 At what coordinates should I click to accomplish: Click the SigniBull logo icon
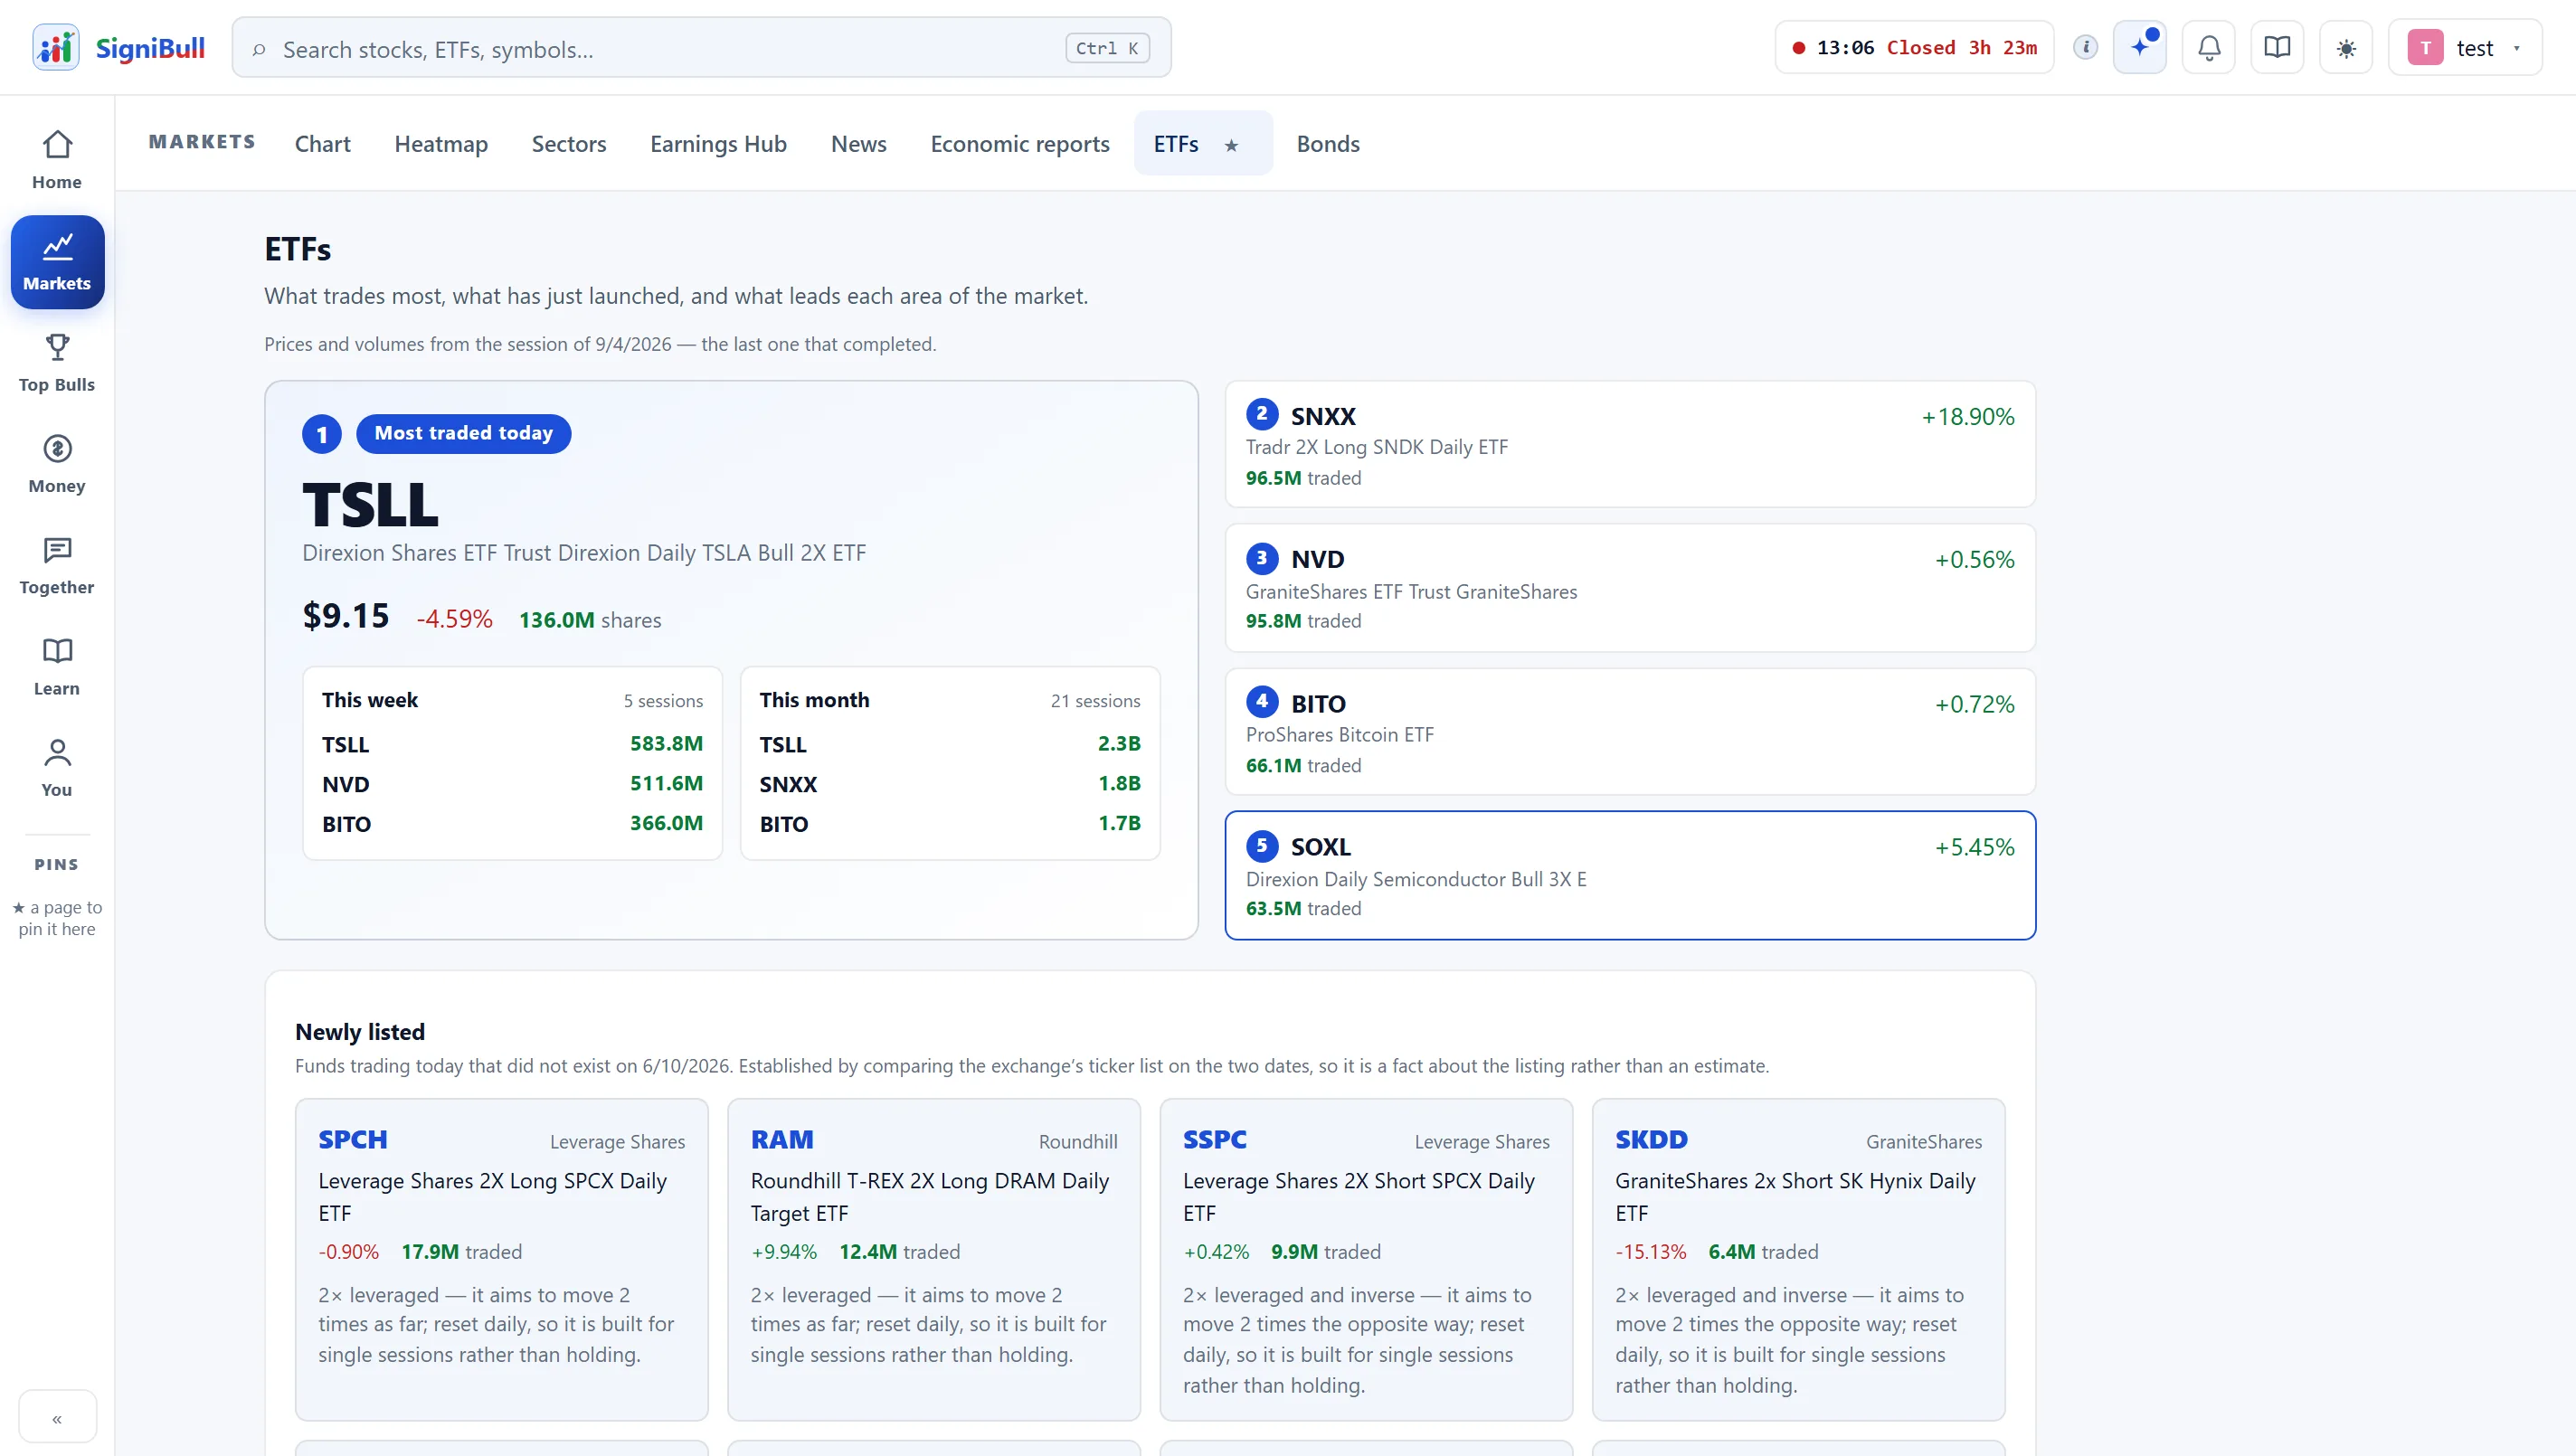point(55,47)
